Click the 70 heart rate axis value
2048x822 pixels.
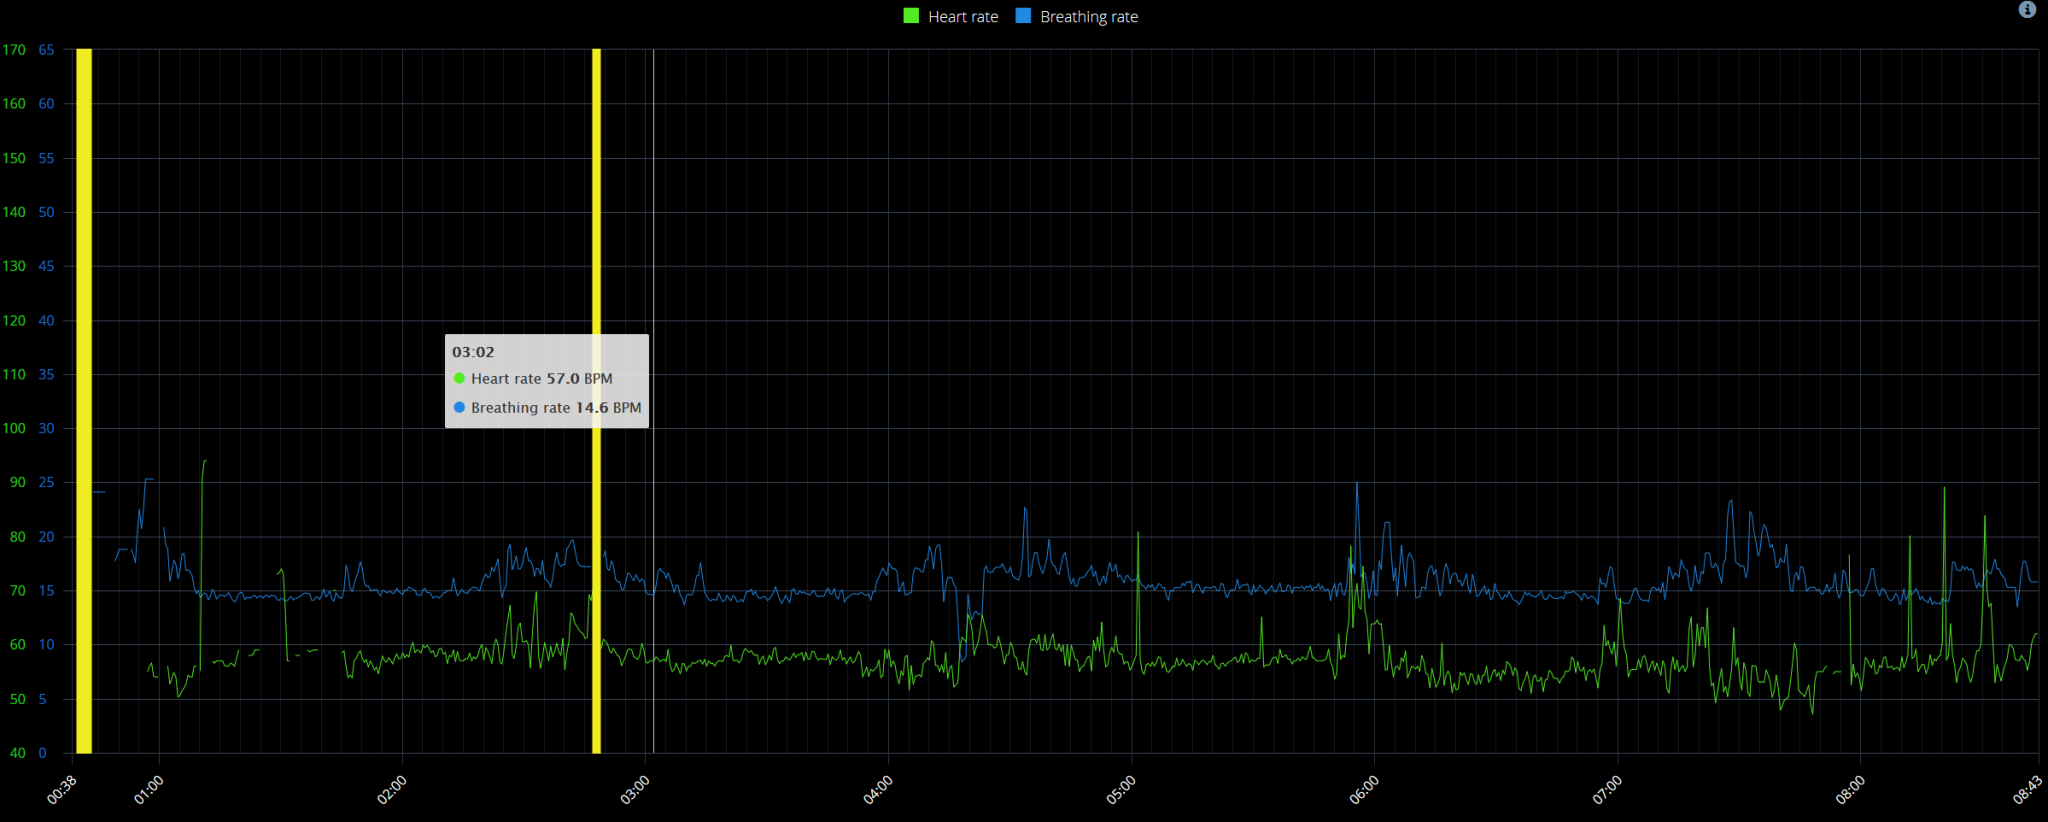coord(18,591)
